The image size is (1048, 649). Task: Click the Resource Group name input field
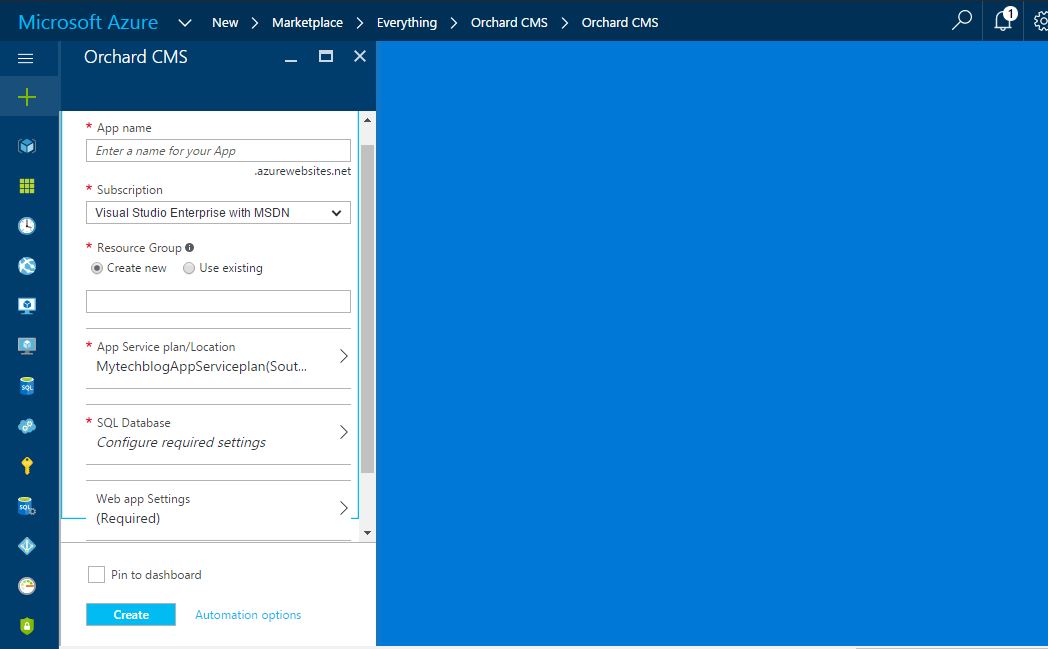click(218, 301)
